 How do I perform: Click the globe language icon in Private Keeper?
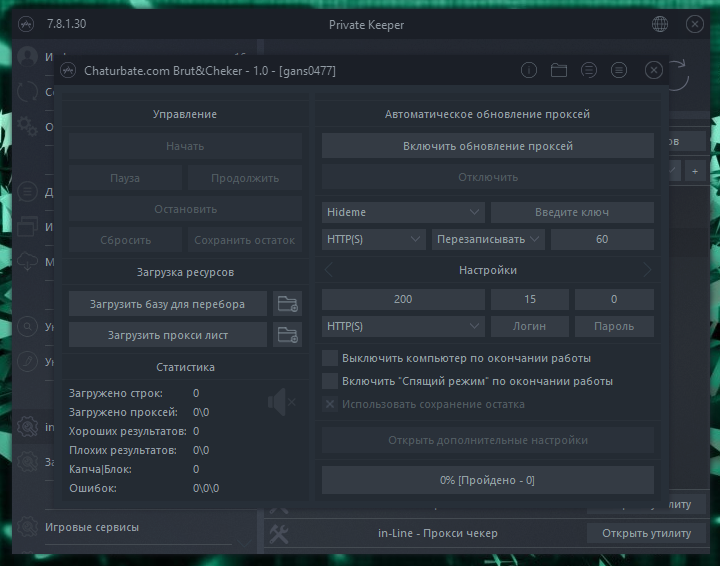click(x=660, y=24)
